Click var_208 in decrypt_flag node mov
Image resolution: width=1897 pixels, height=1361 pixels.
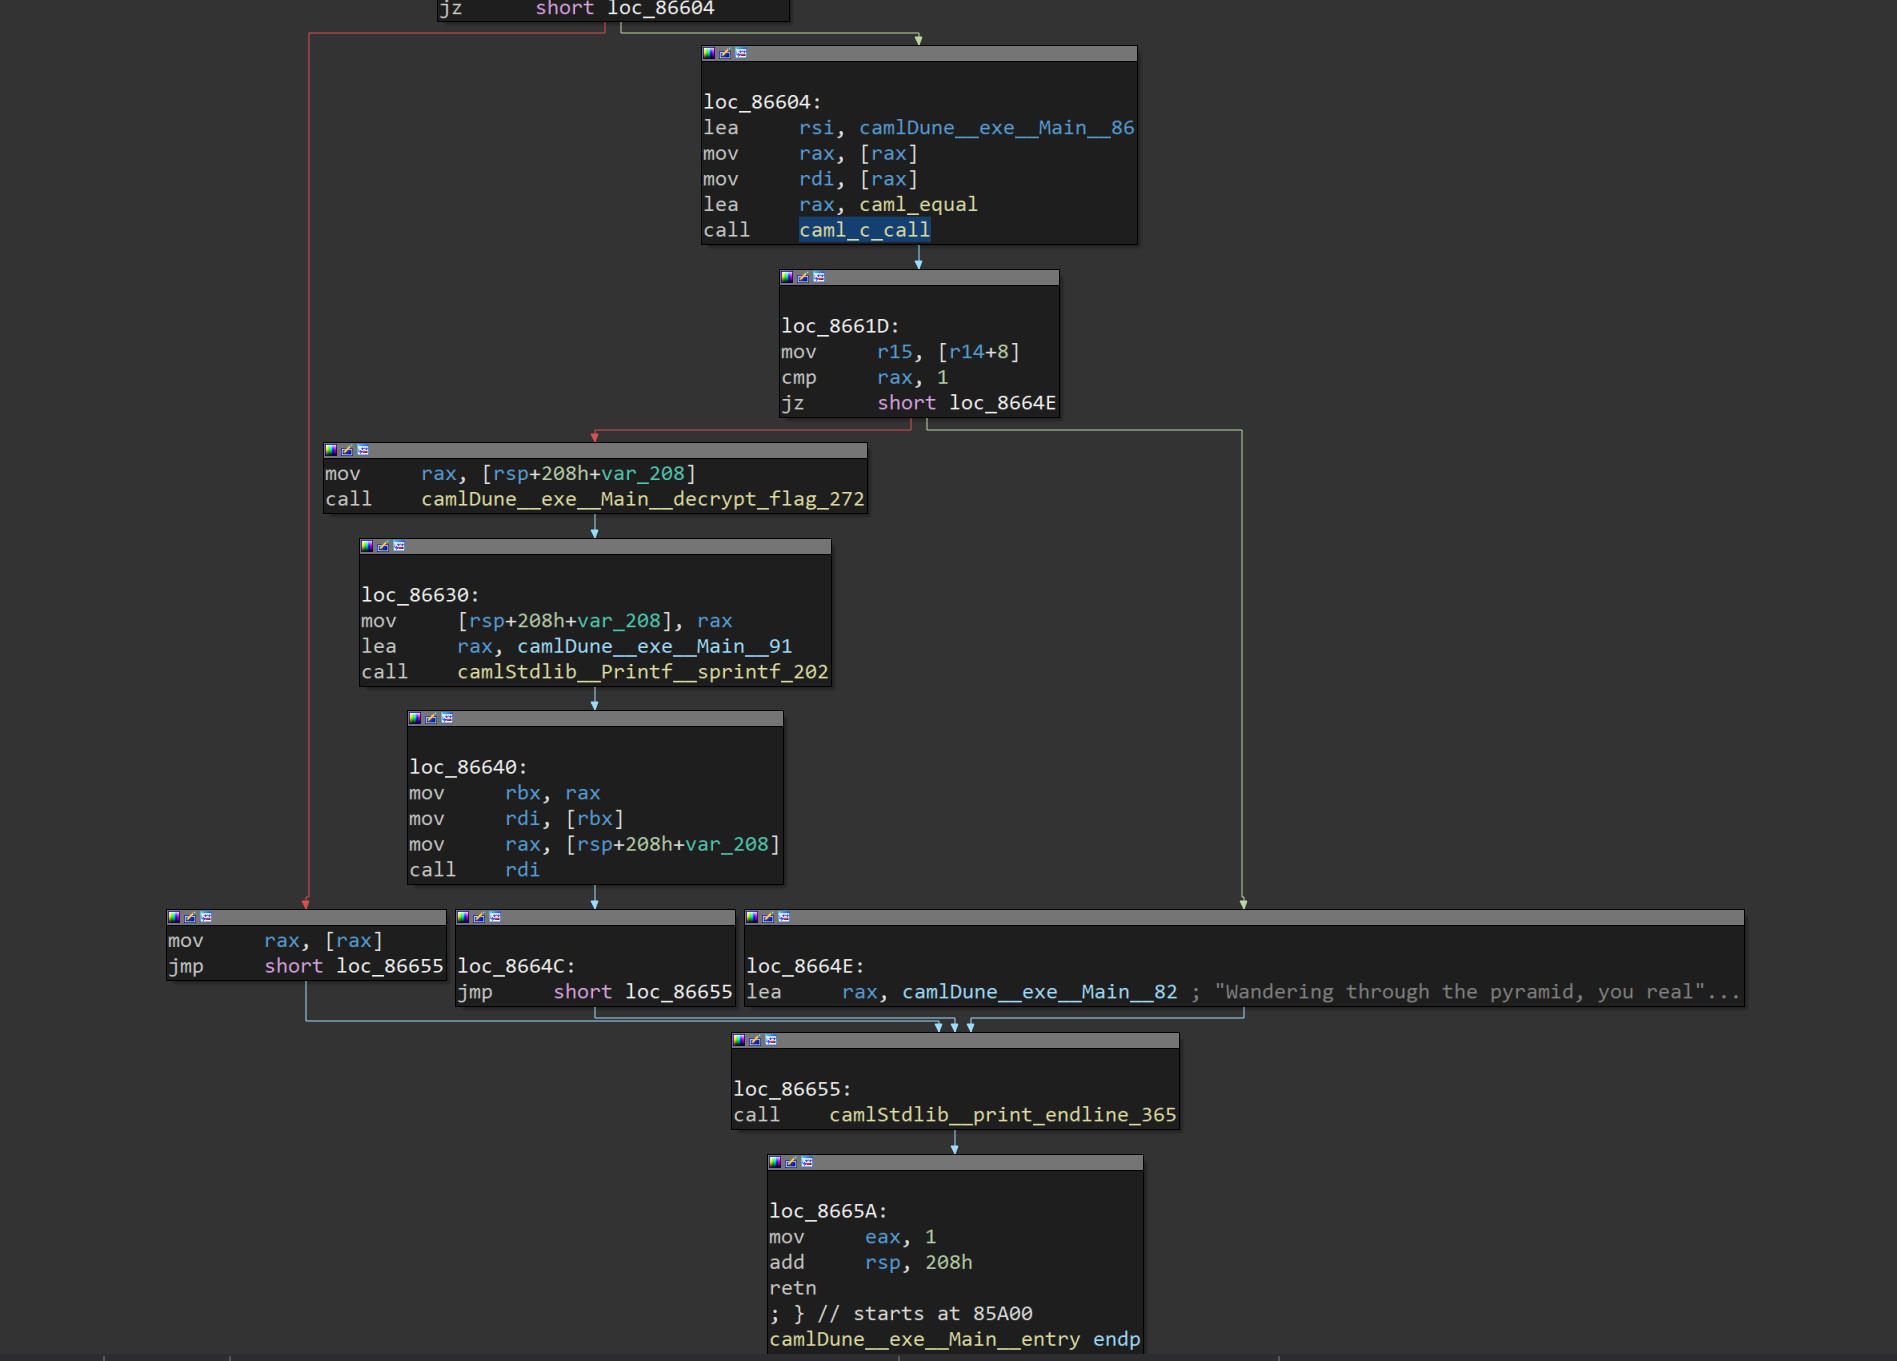coord(643,473)
